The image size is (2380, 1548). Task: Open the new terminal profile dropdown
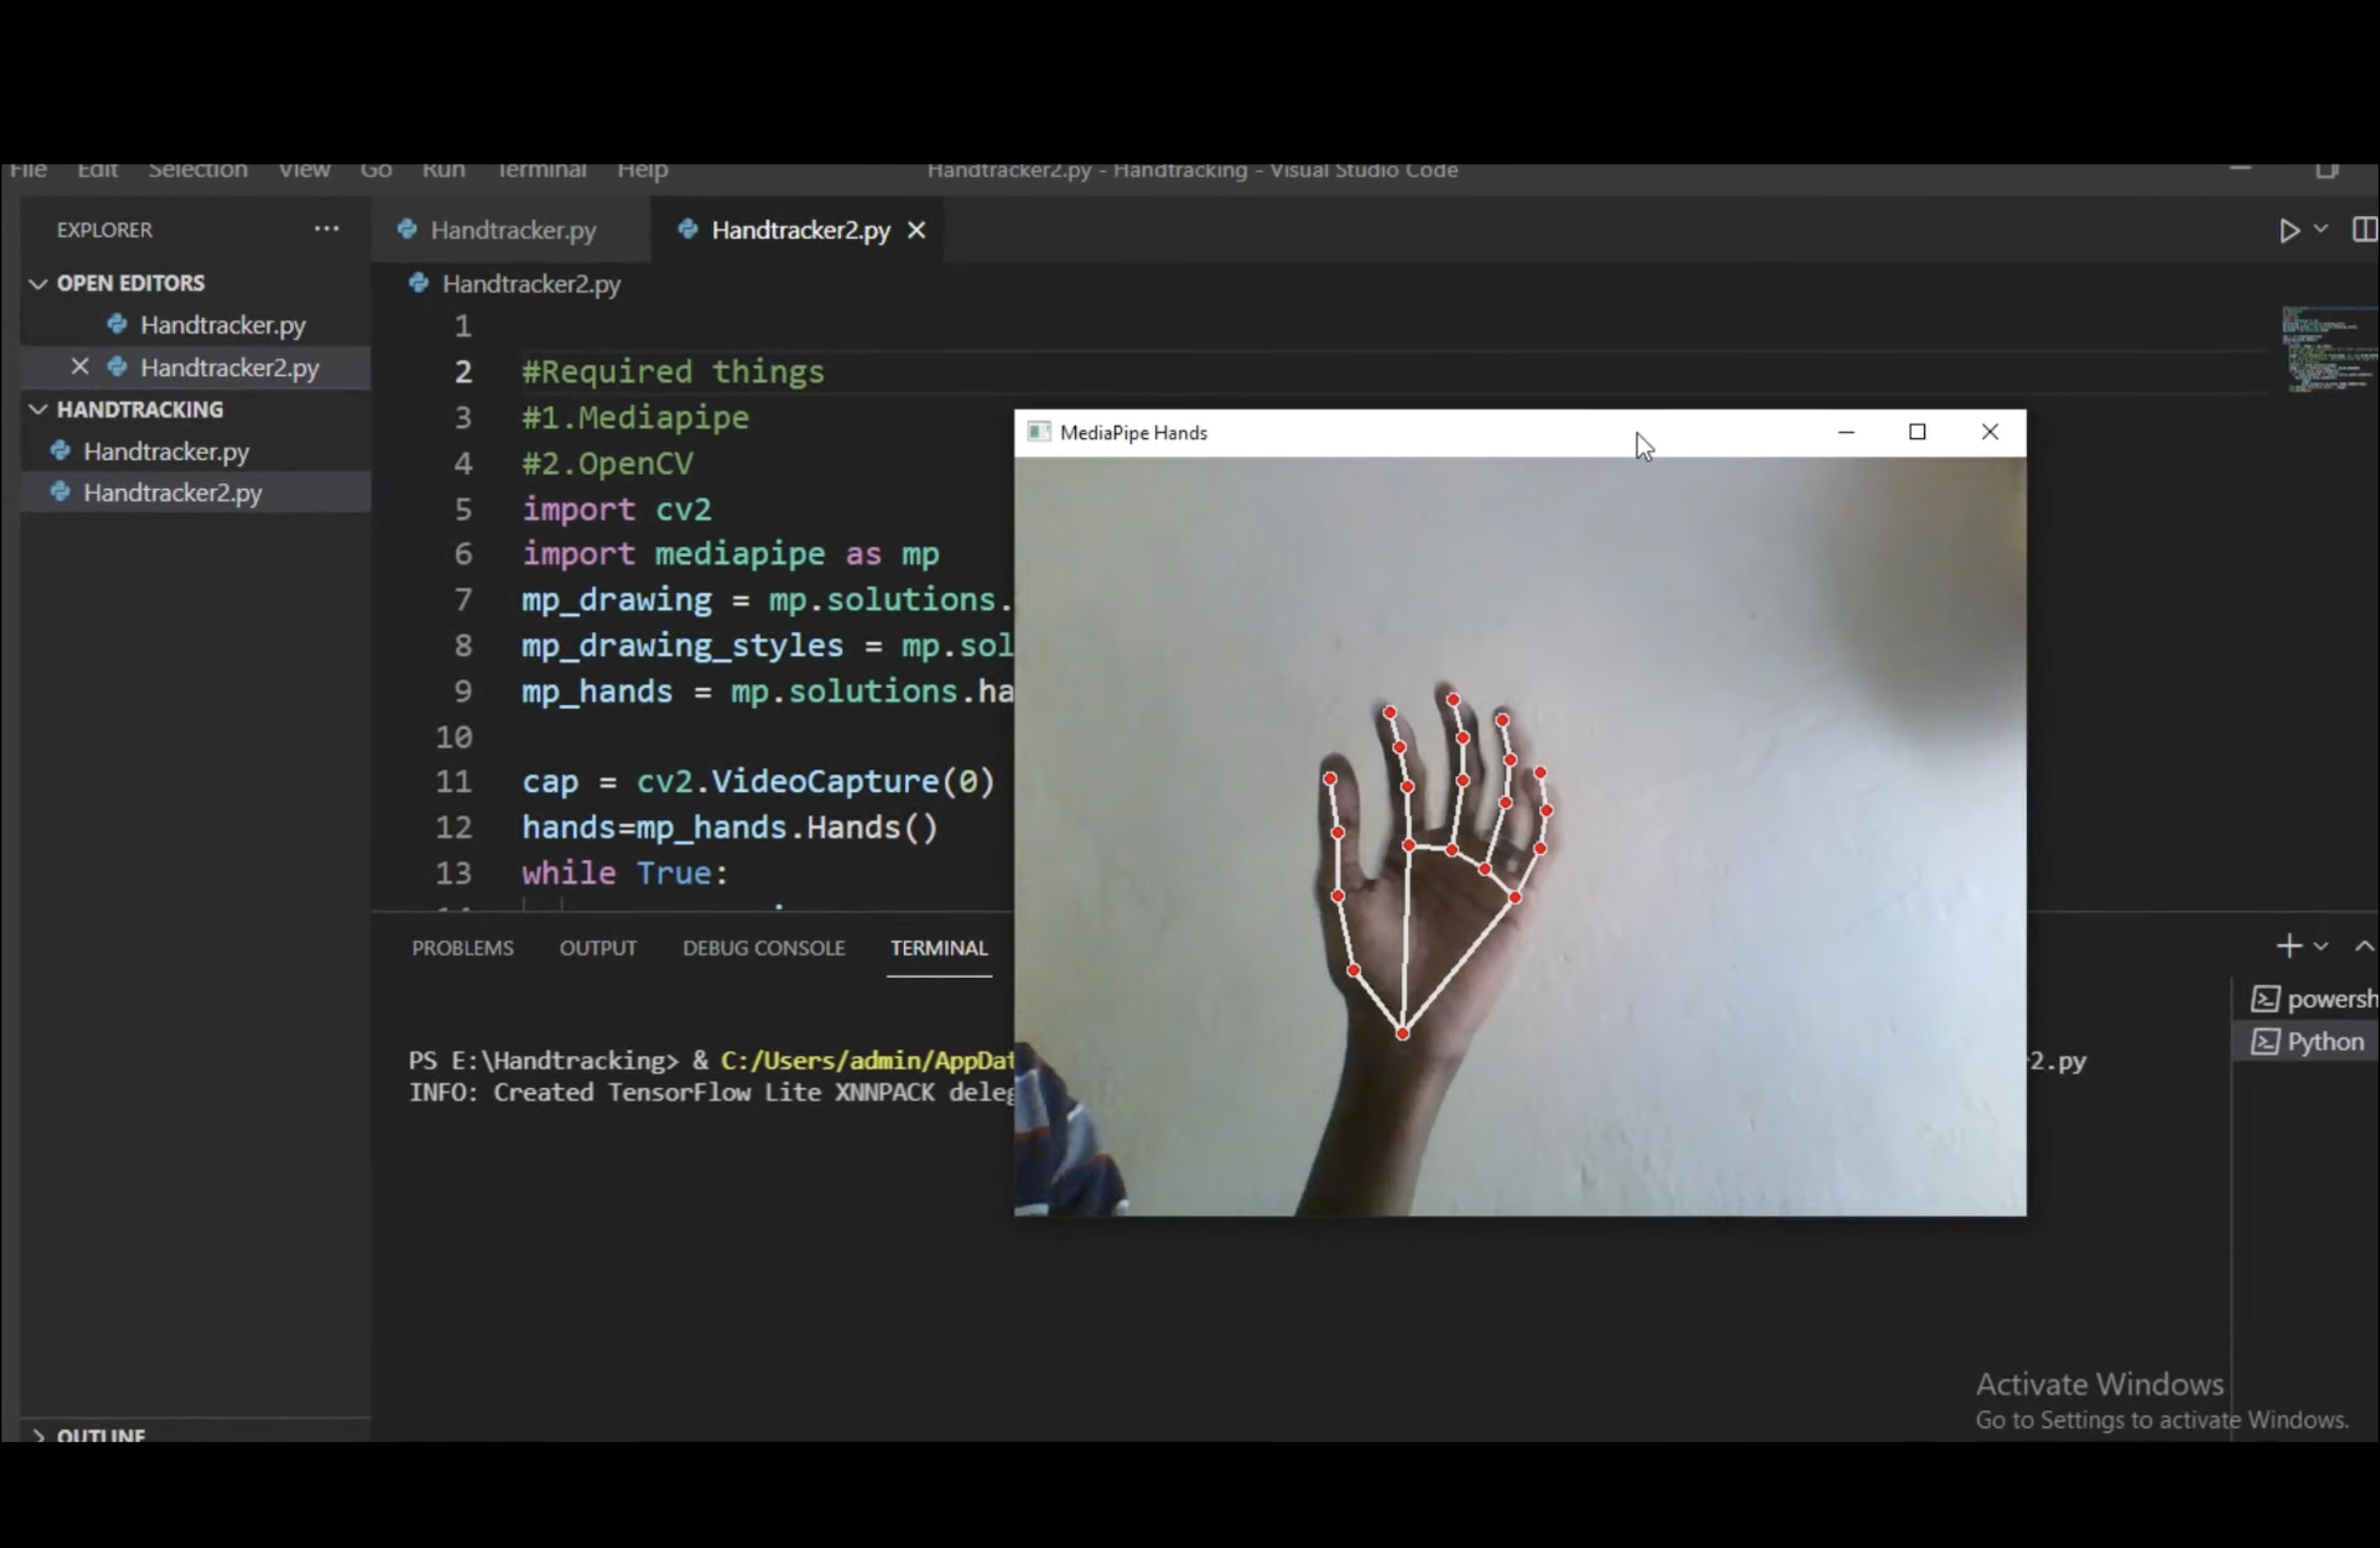click(2322, 946)
